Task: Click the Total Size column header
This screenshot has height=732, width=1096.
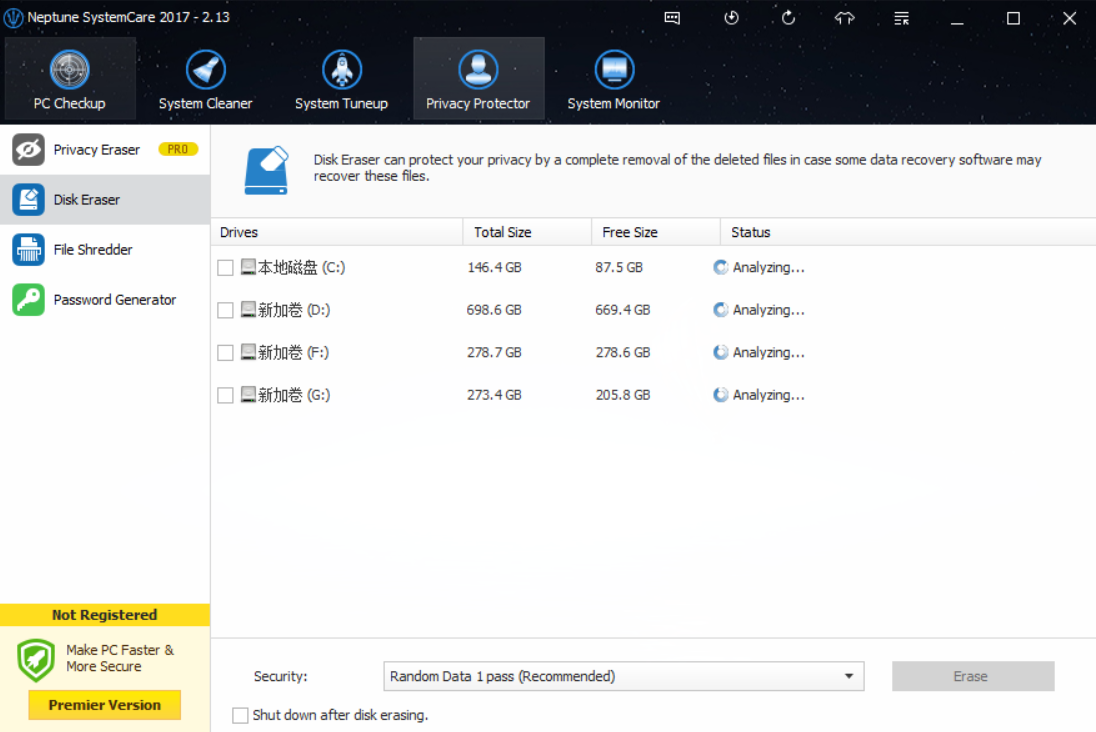Action: (x=527, y=232)
